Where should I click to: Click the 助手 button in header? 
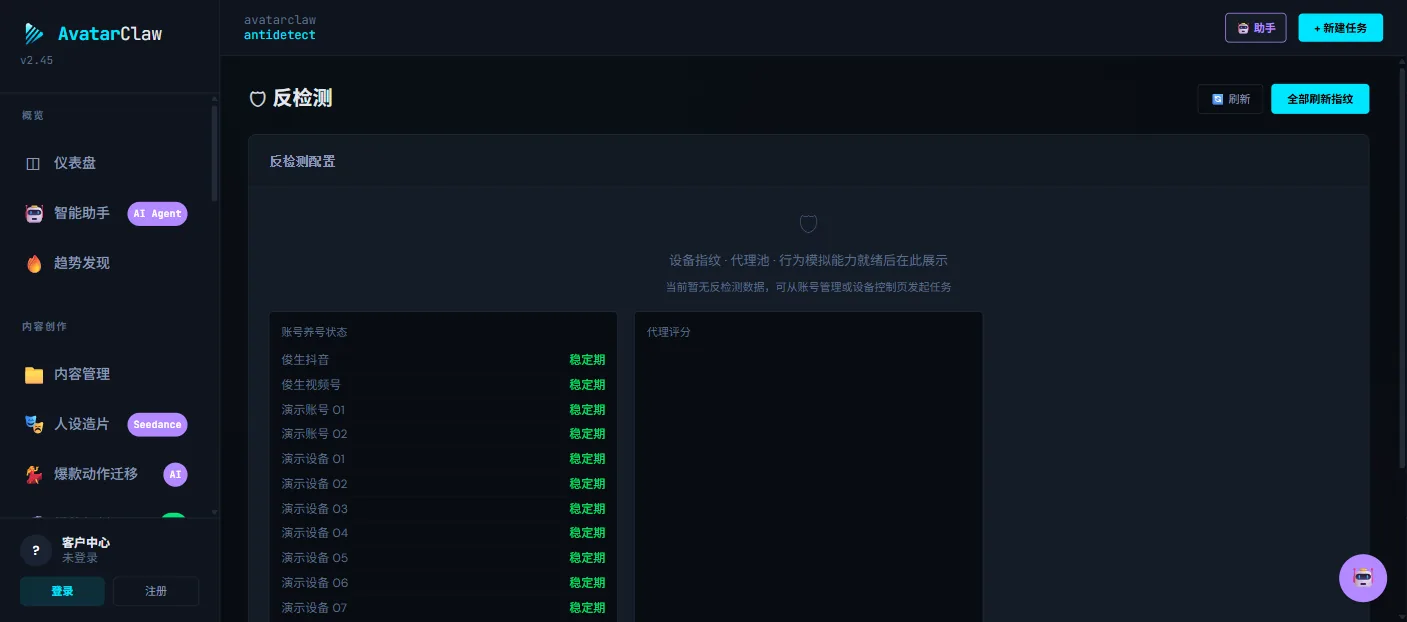1255,28
